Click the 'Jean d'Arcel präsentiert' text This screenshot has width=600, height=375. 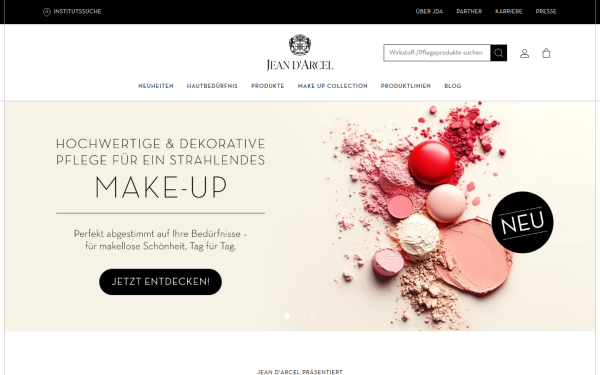pyautogui.click(x=300, y=372)
